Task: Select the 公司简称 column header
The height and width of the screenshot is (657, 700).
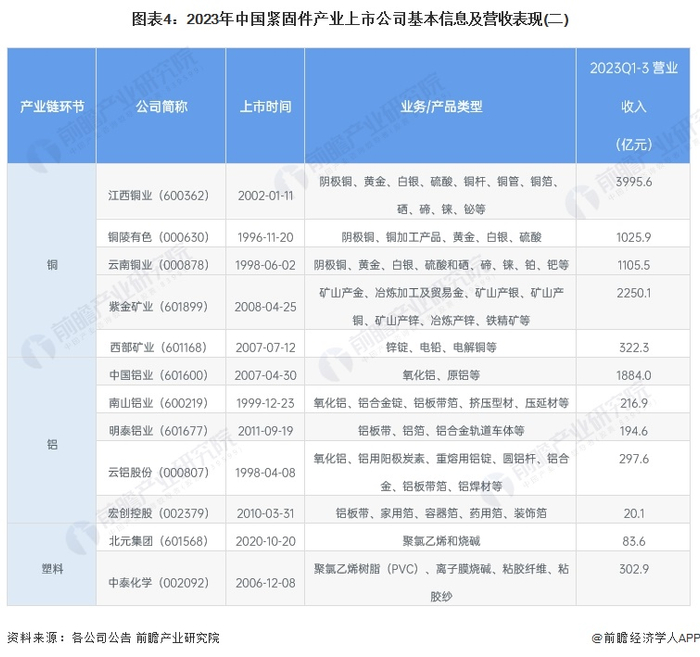Action: (161, 107)
